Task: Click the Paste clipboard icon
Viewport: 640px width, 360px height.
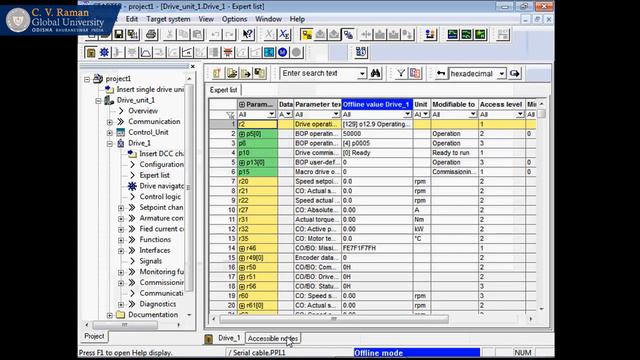Action: point(197,34)
